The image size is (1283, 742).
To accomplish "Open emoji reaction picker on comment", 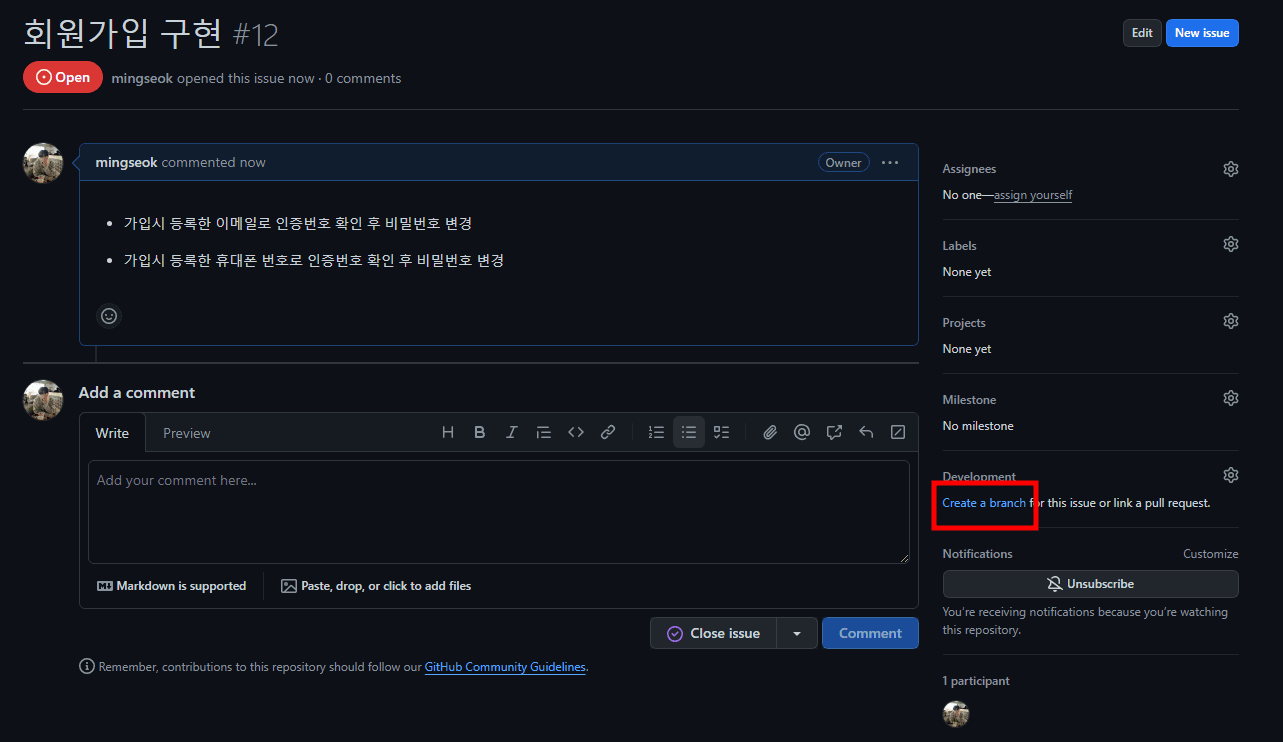I will pos(109,316).
